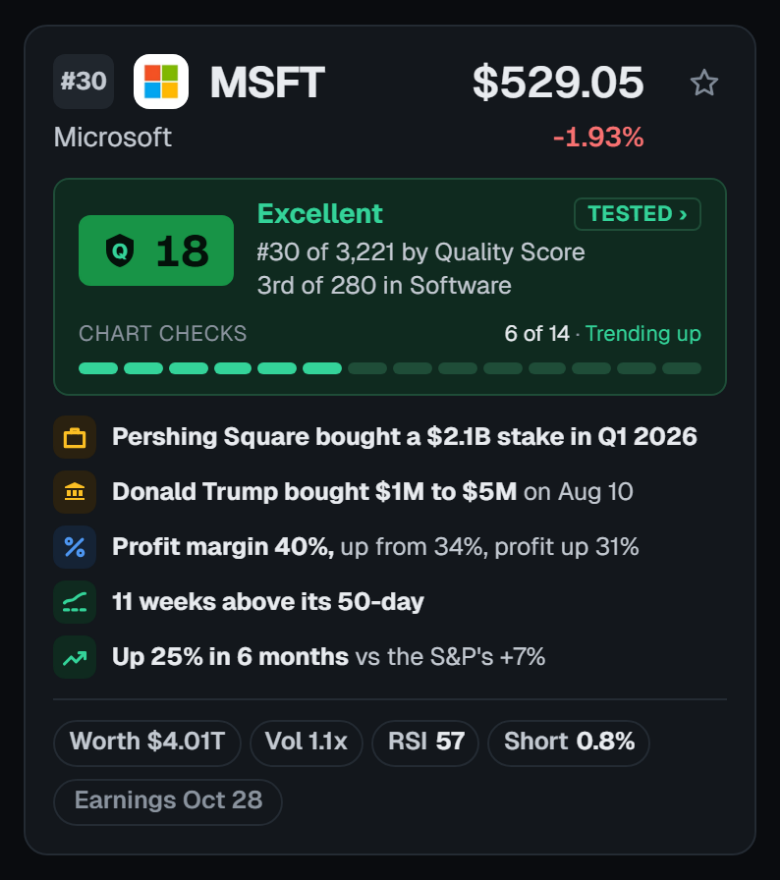Click the CHART CHECKS label

click(x=163, y=333)
